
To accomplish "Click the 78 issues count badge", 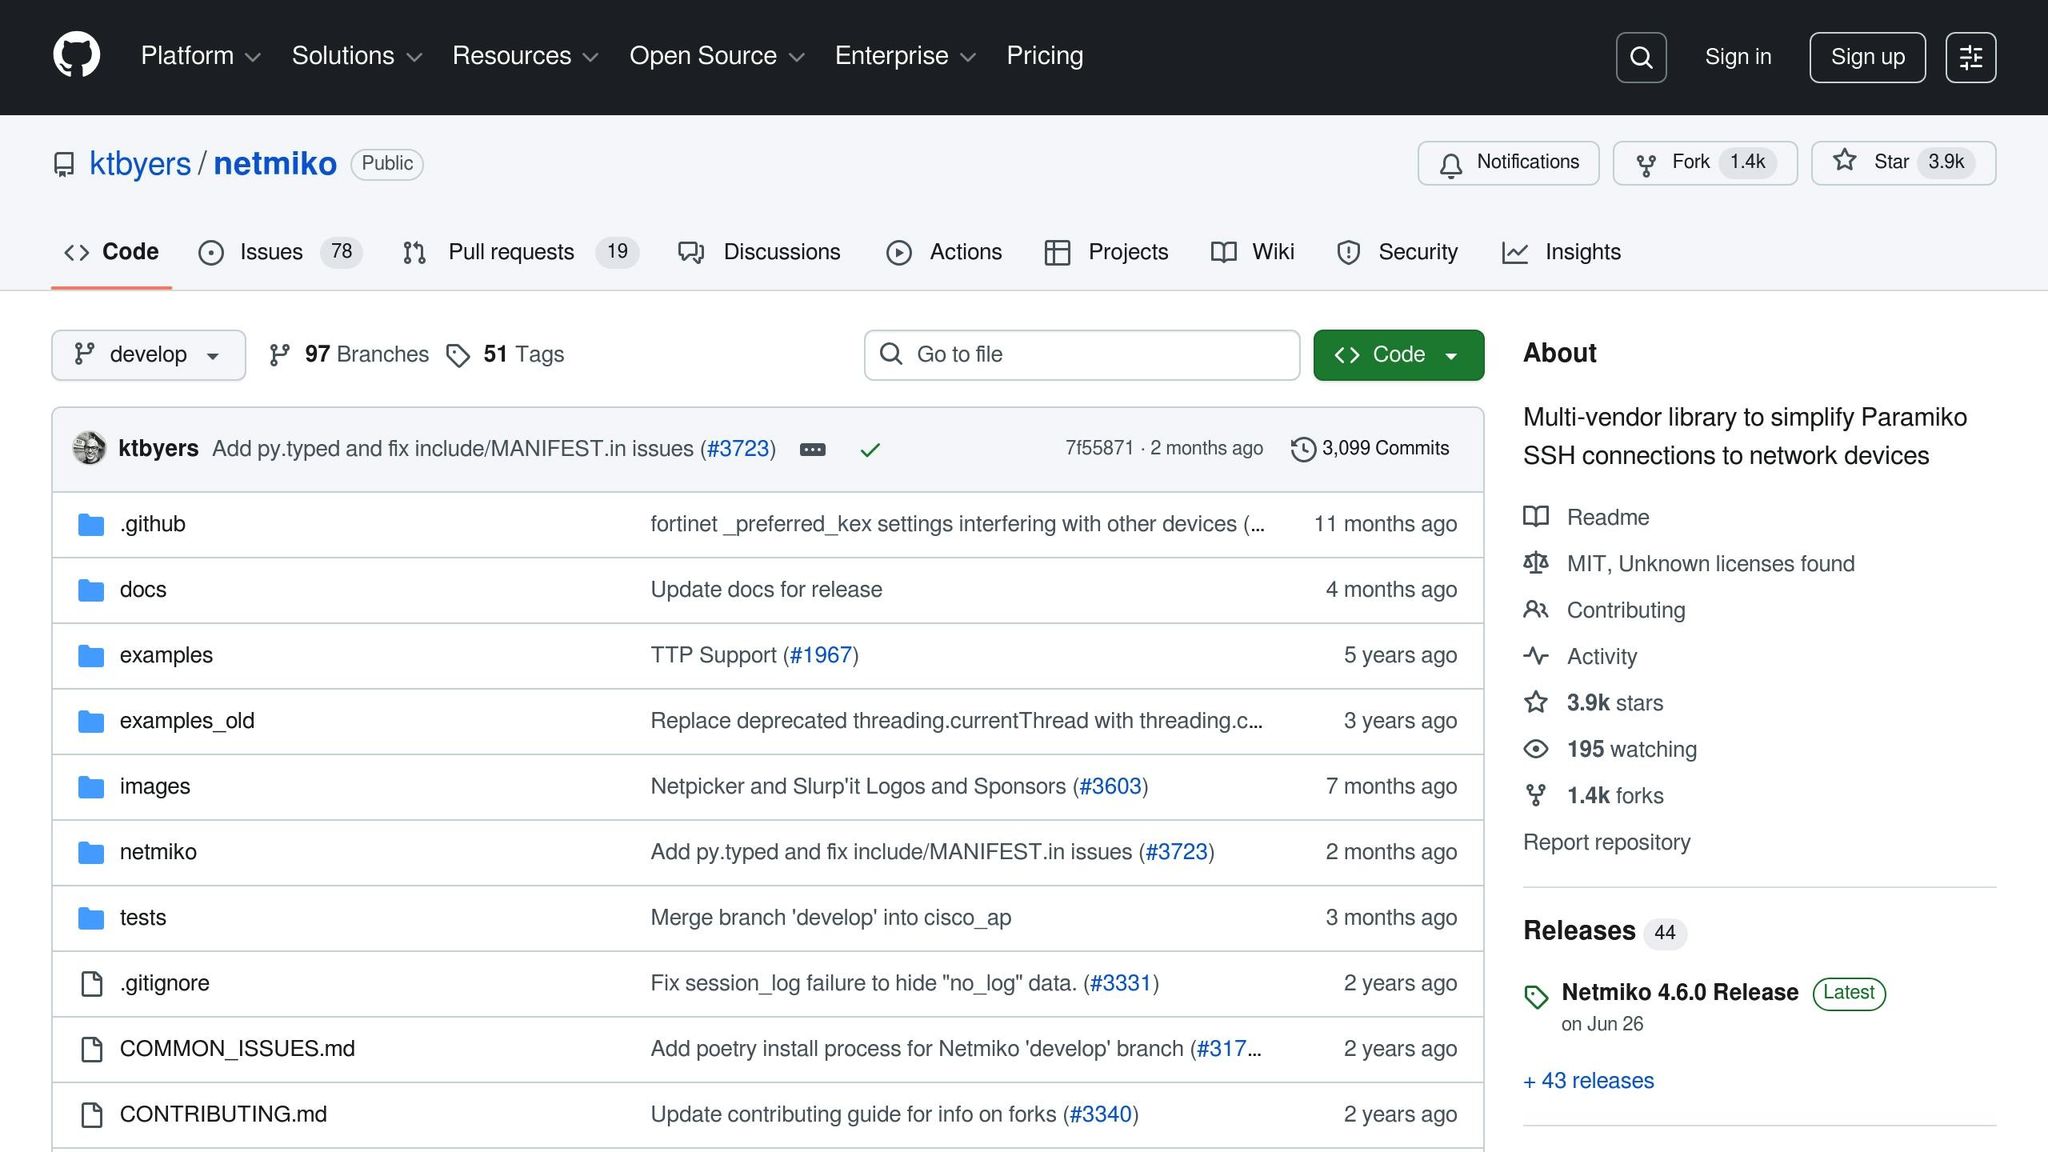I will tap(341, 252).
